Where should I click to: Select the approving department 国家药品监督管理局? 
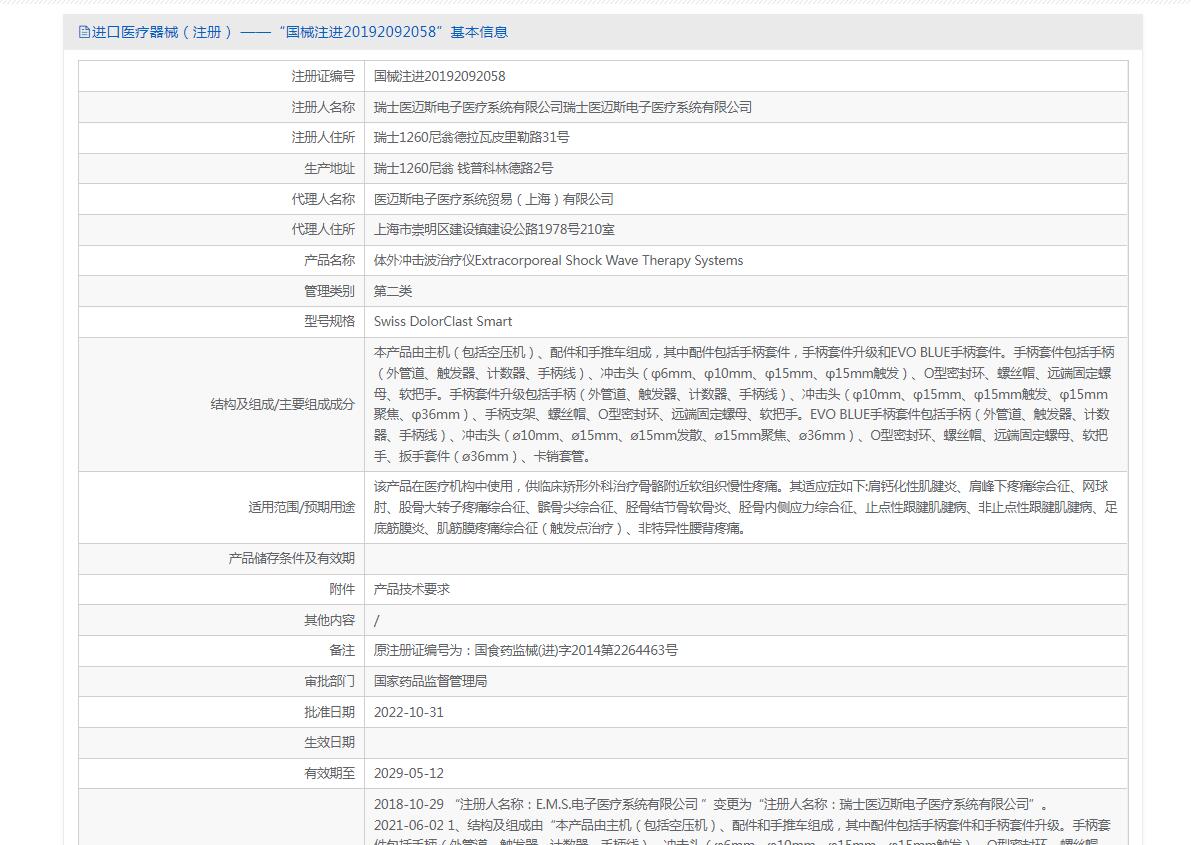[x=430, y=681]
